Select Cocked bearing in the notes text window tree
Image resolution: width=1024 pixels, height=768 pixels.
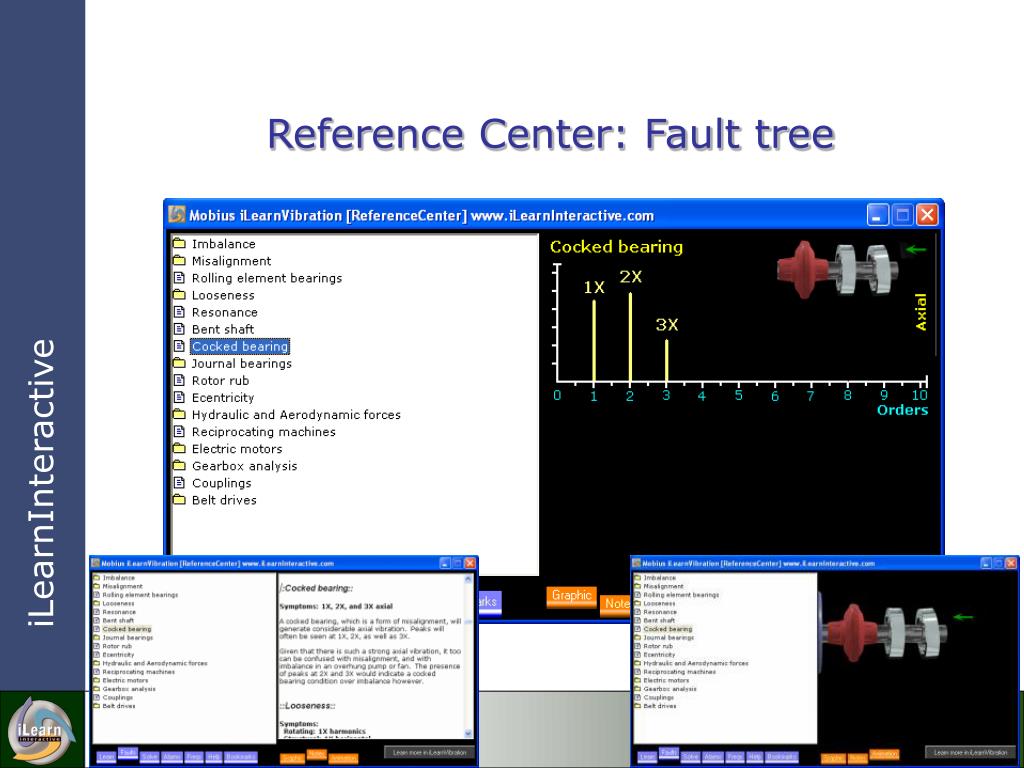(x=127, y=629)
